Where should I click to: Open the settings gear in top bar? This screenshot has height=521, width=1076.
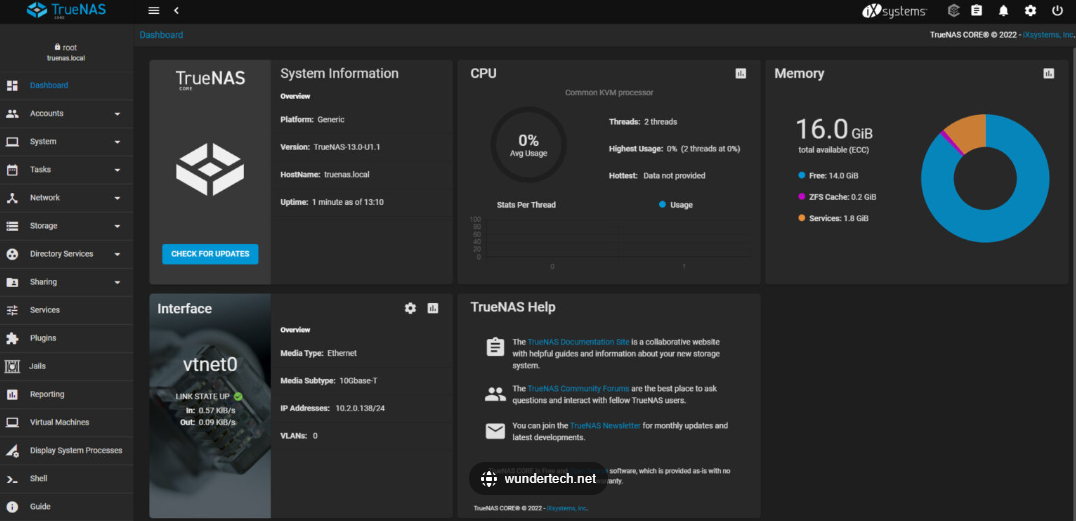click(x=1030, y=11)
